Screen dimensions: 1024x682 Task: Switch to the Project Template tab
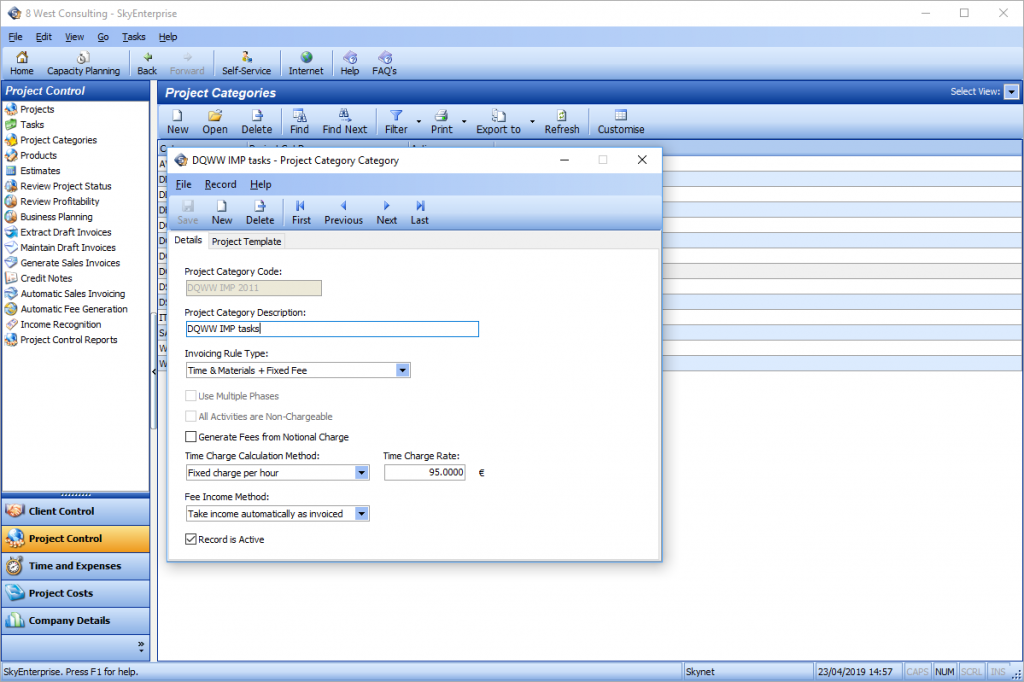[x=246, y=241]
